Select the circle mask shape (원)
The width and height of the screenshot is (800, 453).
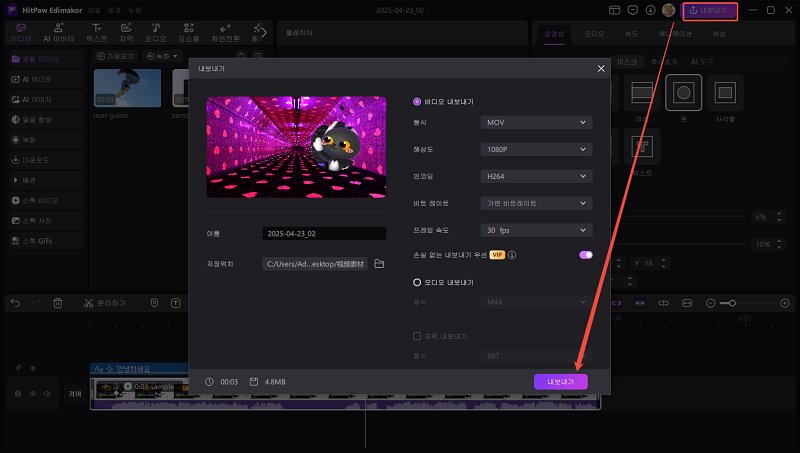pos(683,92)
